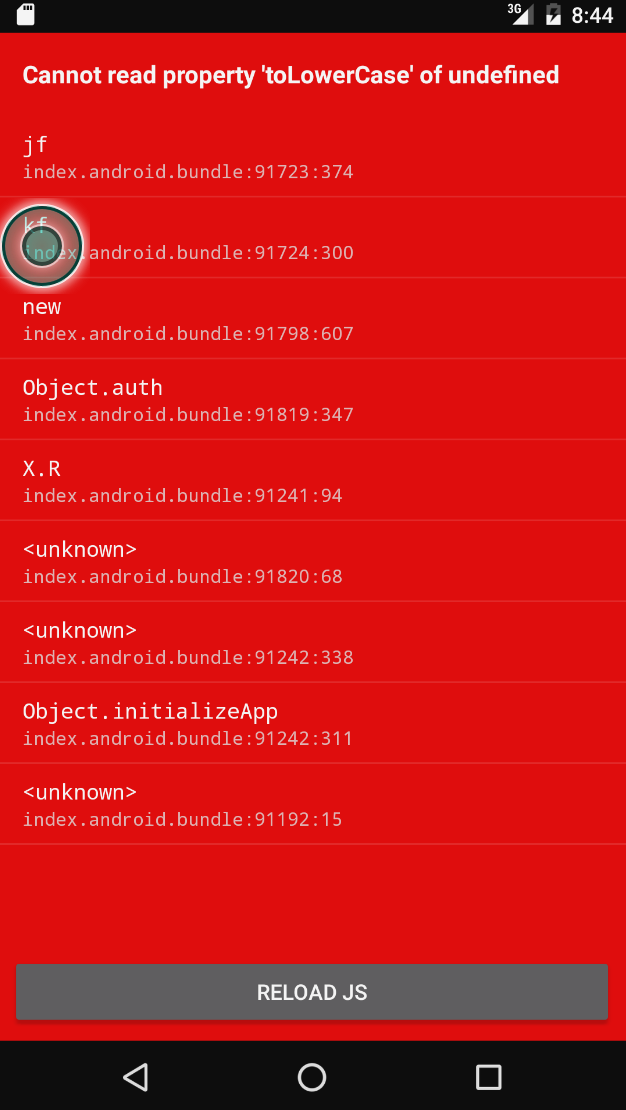Image resolution: width=626 pixels, height=1110 pixels.
Task: Tap the Android back navigation icon
Action: [x=135, y=1077]
